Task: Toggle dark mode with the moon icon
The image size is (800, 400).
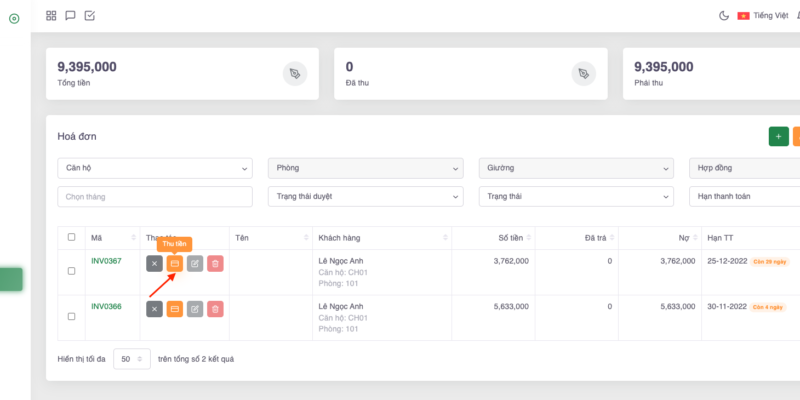Action: pyautogui.click(x=724, y=15)
